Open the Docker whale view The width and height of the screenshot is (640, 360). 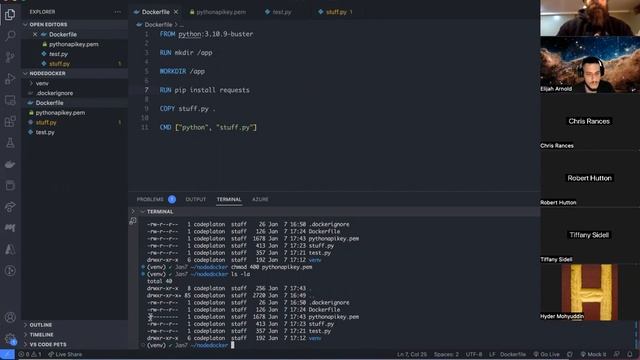tap(10, 164)
